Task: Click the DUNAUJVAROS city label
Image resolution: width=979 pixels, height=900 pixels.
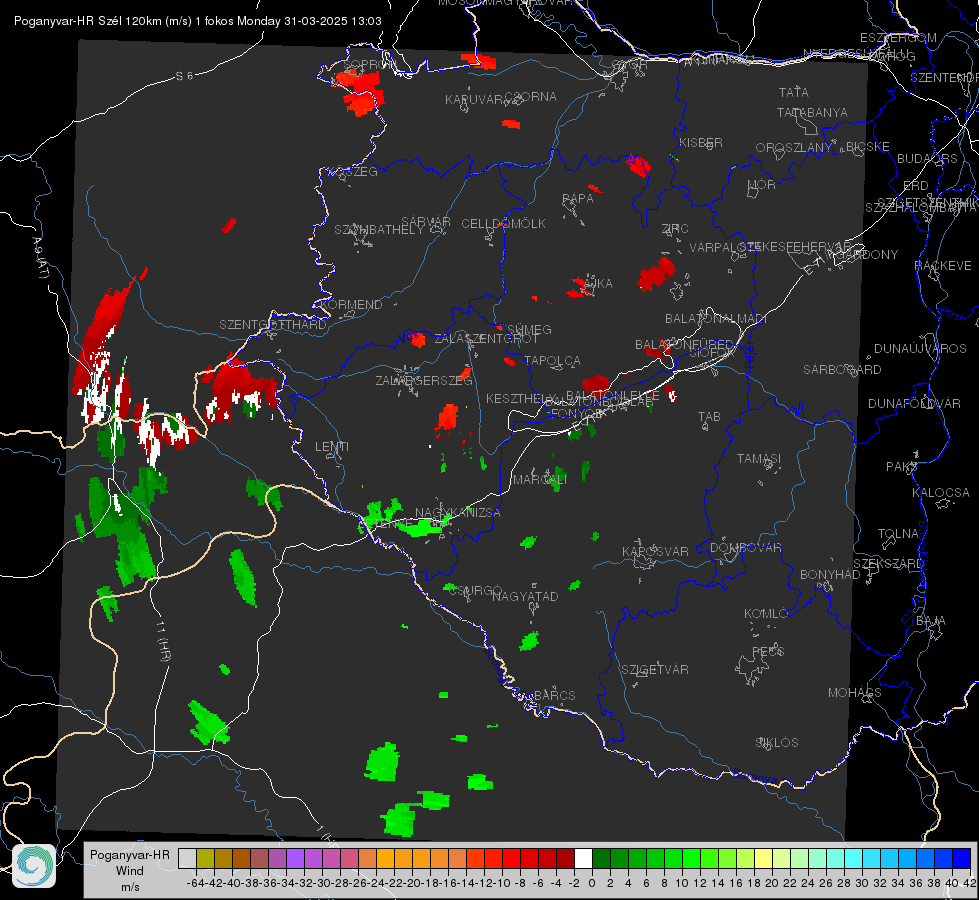Action: coord(920,349)
